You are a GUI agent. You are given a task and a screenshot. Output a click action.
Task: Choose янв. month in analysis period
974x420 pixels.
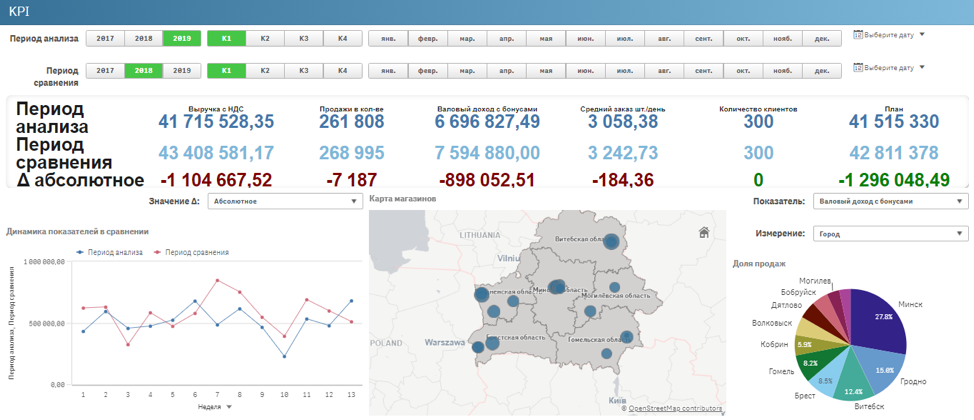click(x=388, y=39)
